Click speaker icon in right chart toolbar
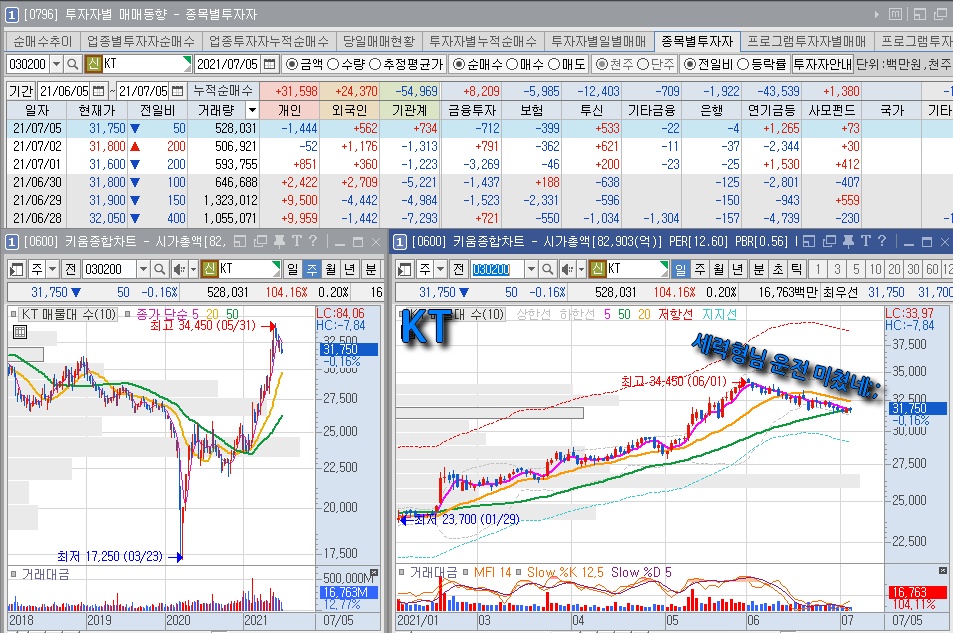953x633 pixels. click(x=567, y=269)
